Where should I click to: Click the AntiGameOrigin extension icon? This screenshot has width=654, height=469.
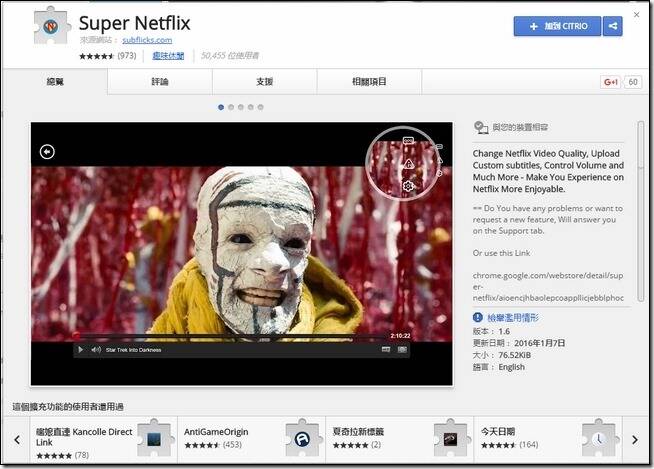pos(302,439)
